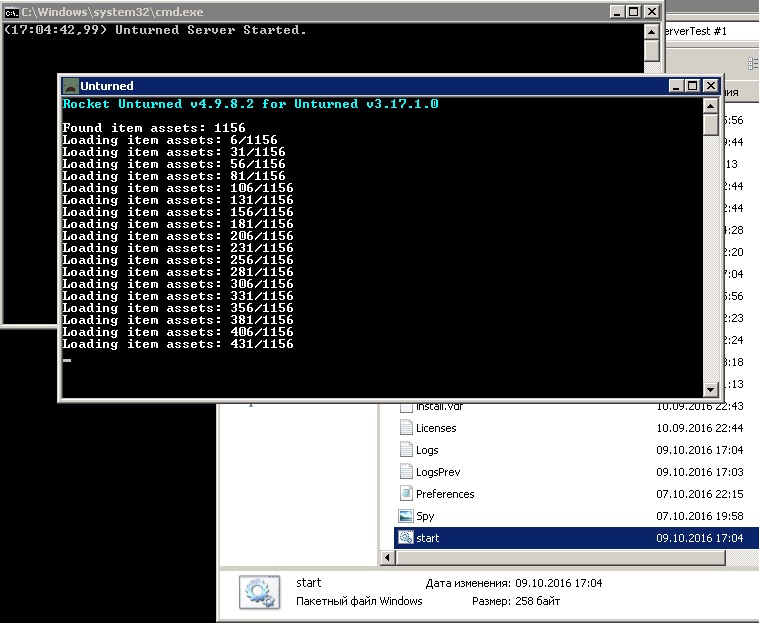Click the LogsPrev file name

[x=438, y=472]
